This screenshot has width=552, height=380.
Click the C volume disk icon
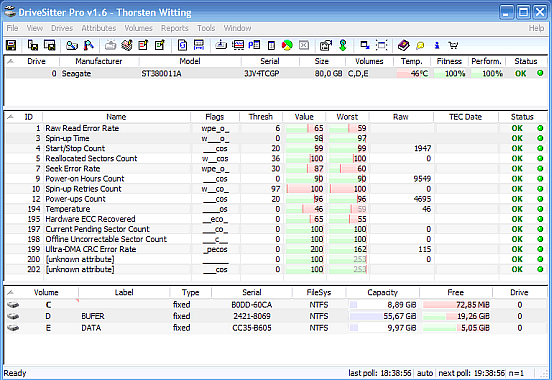click(x=13, y=305)
